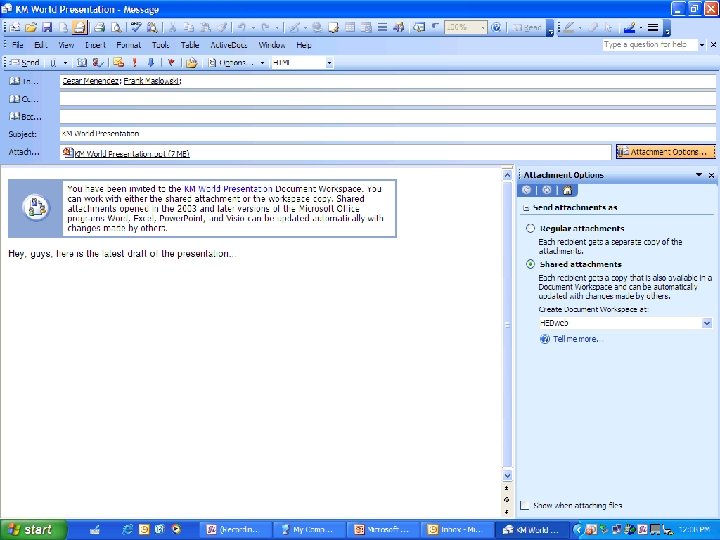Click the Check Names icon
Viewport: 720px width, 540px height.
(97, 62)
